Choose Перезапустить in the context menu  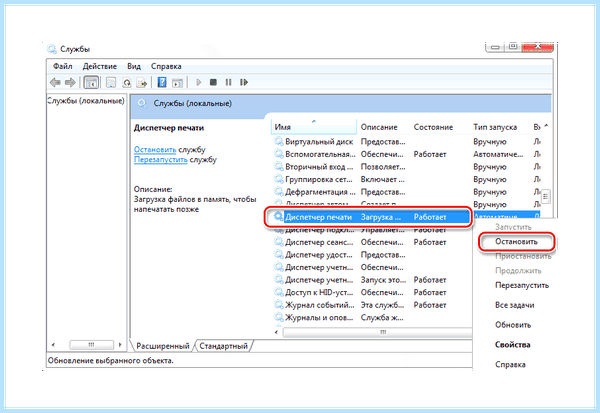coord(522,285)
